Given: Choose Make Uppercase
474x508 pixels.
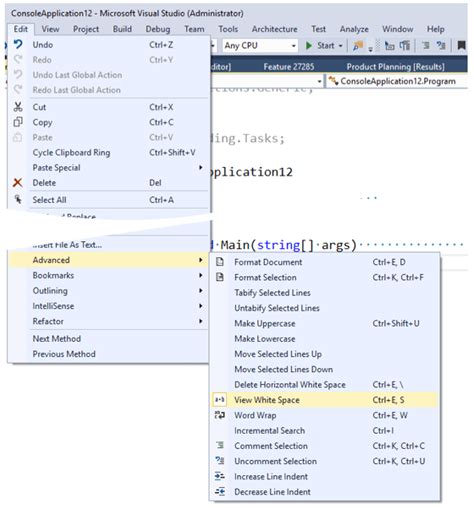Looking at the screenshot, I should (324, 323).
